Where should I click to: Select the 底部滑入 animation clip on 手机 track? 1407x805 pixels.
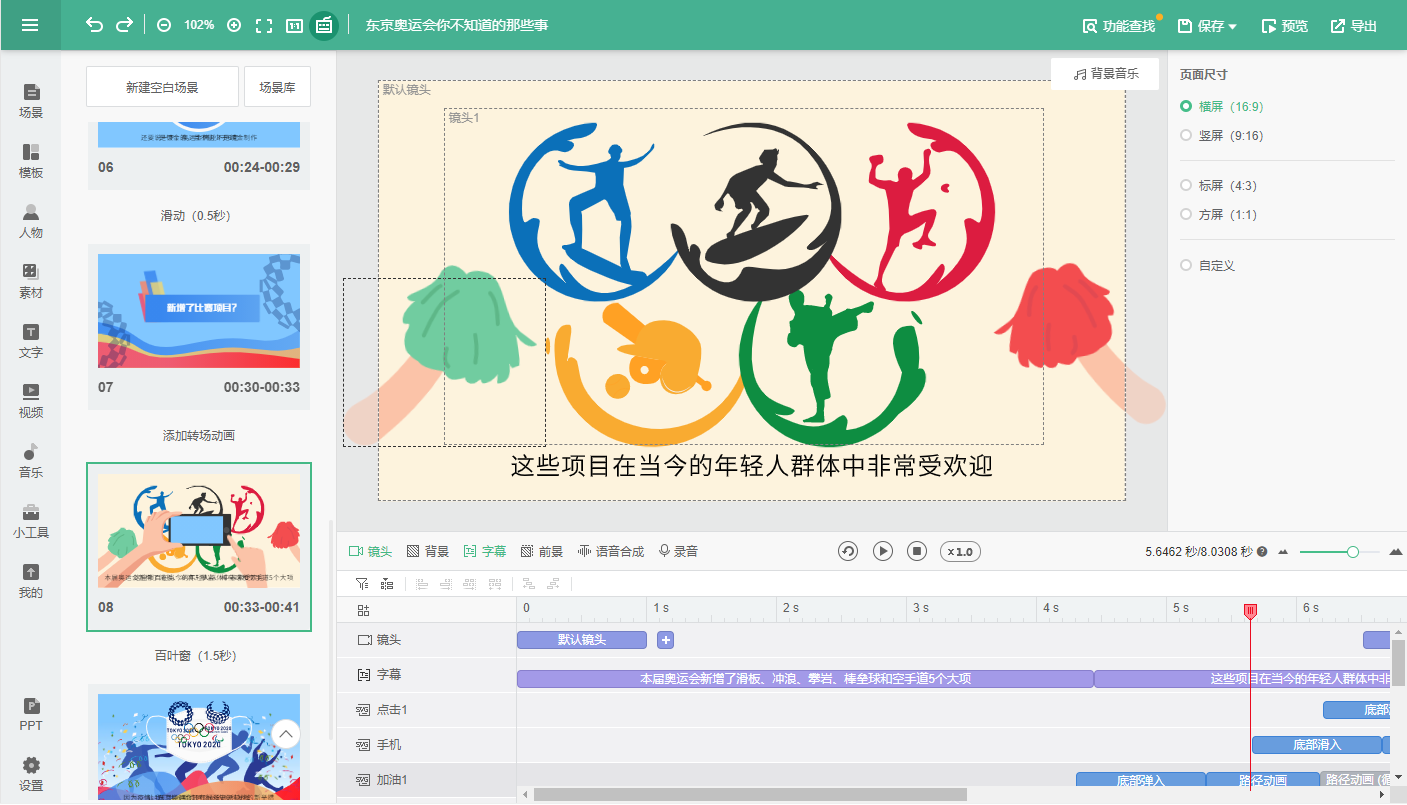[1317, 745]
